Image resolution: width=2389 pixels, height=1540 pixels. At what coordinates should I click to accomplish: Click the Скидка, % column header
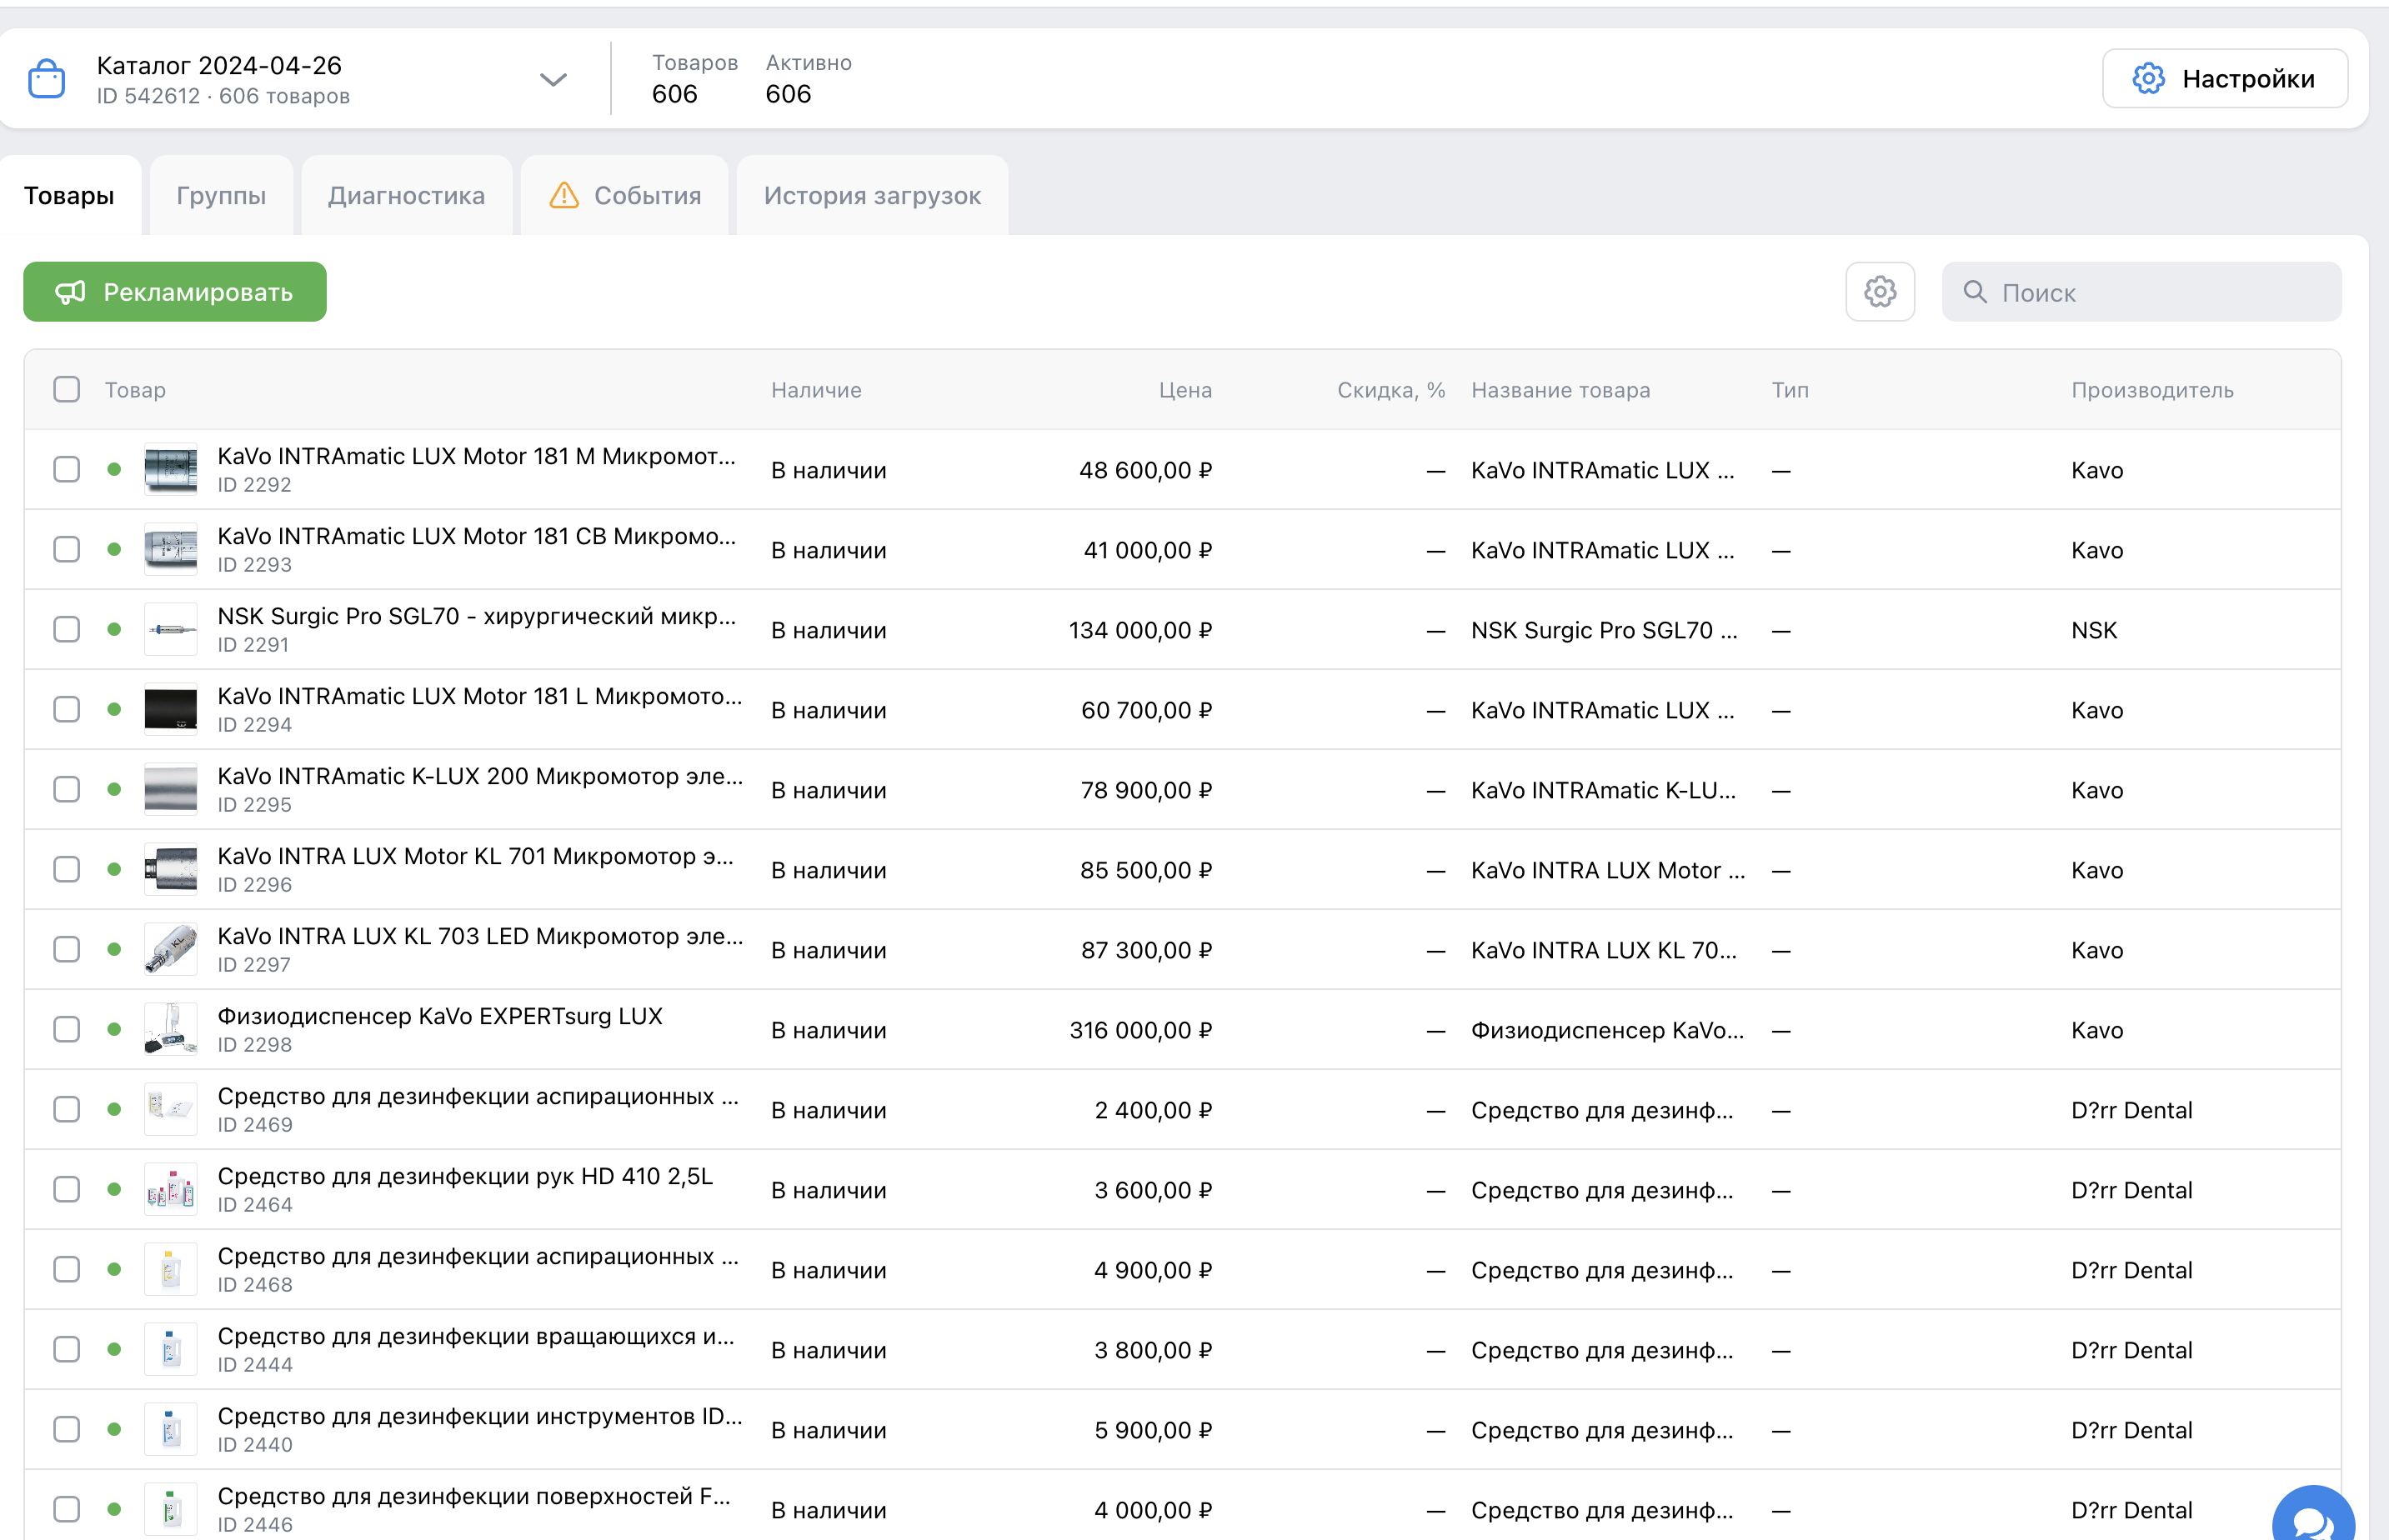click(x=1391, y=390)
